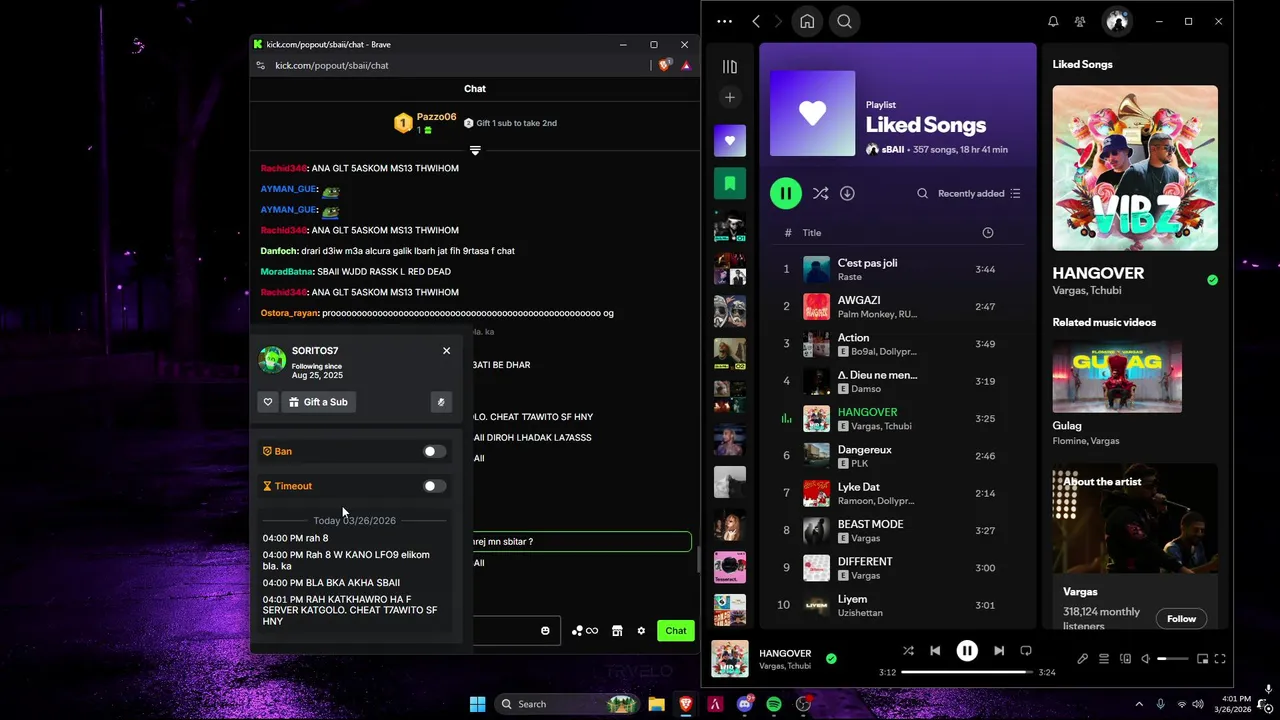1280x720 pixels.
Task: Click Pazzo06 top gifter name
Action: 436,117
